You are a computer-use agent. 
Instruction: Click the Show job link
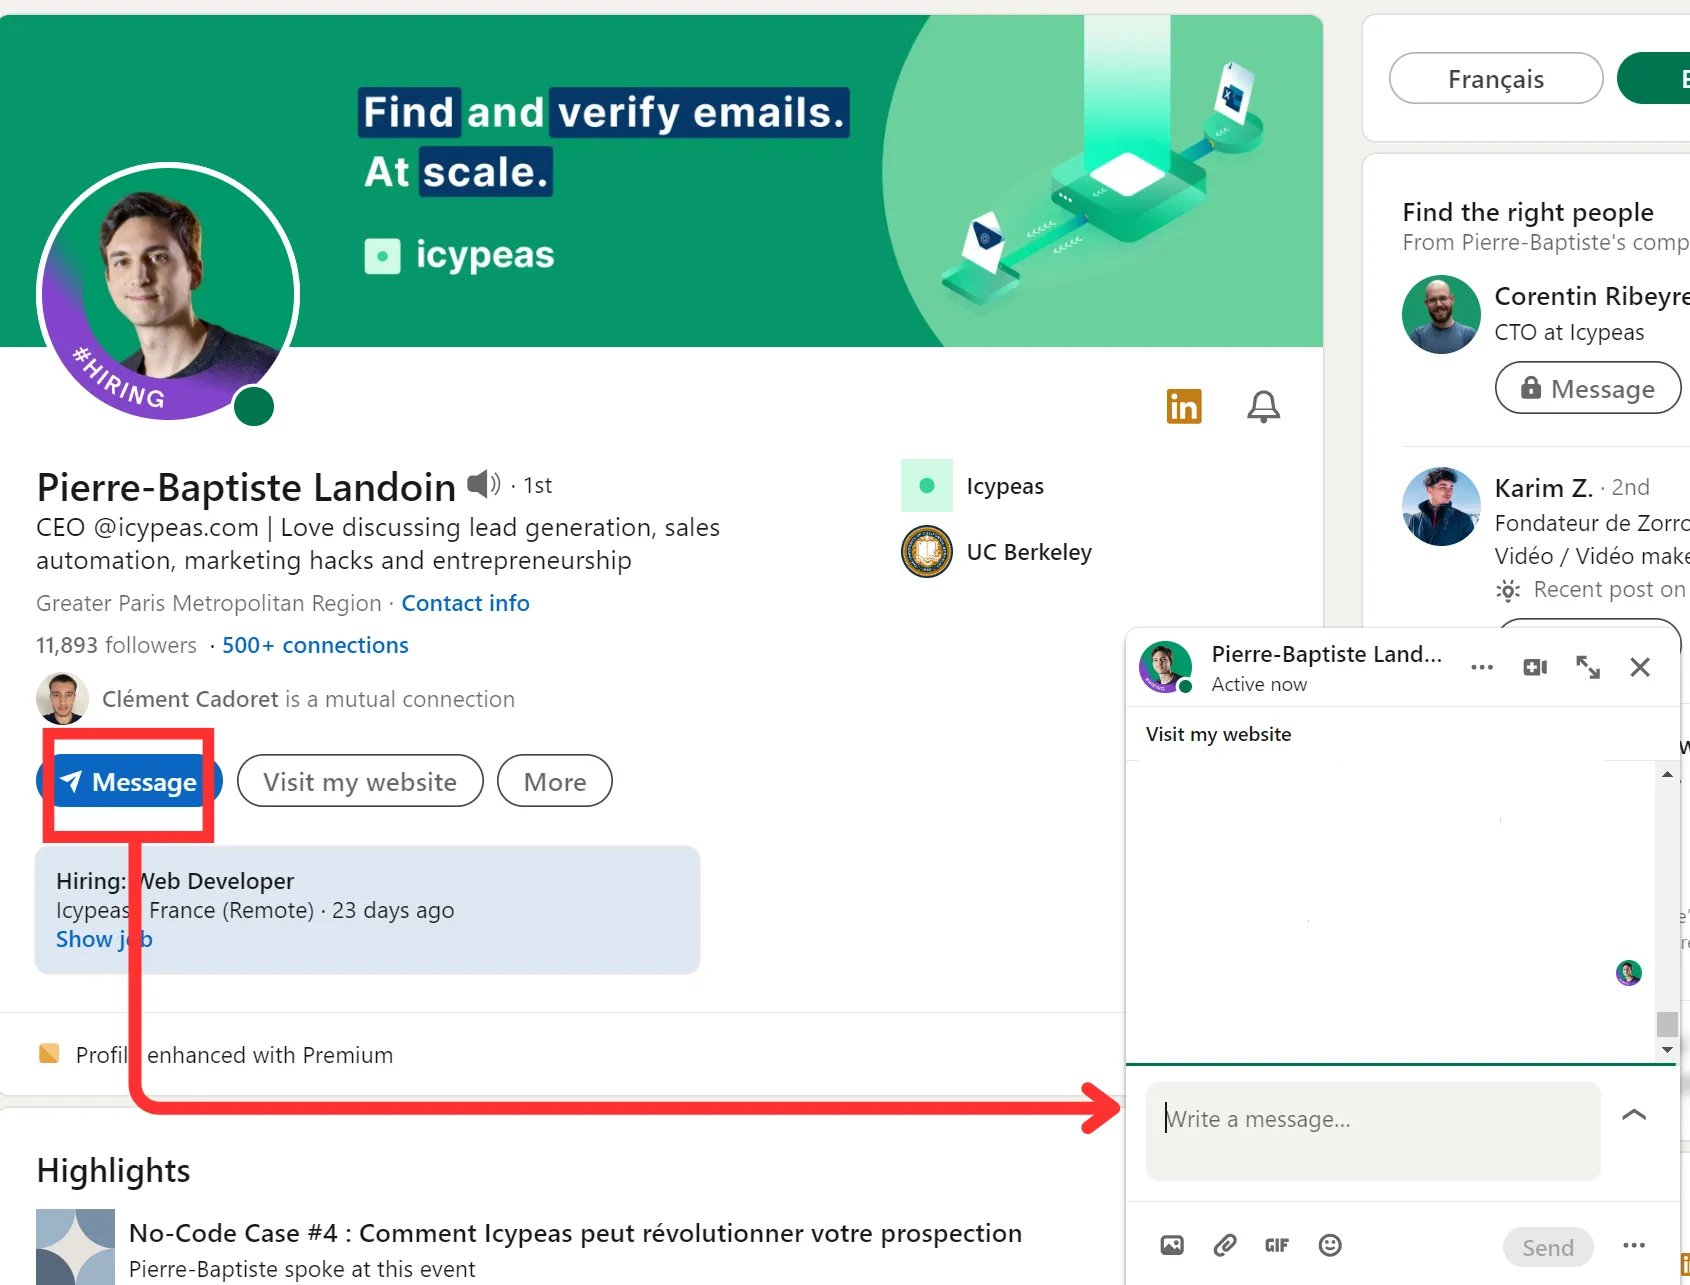tap(104, 939)
